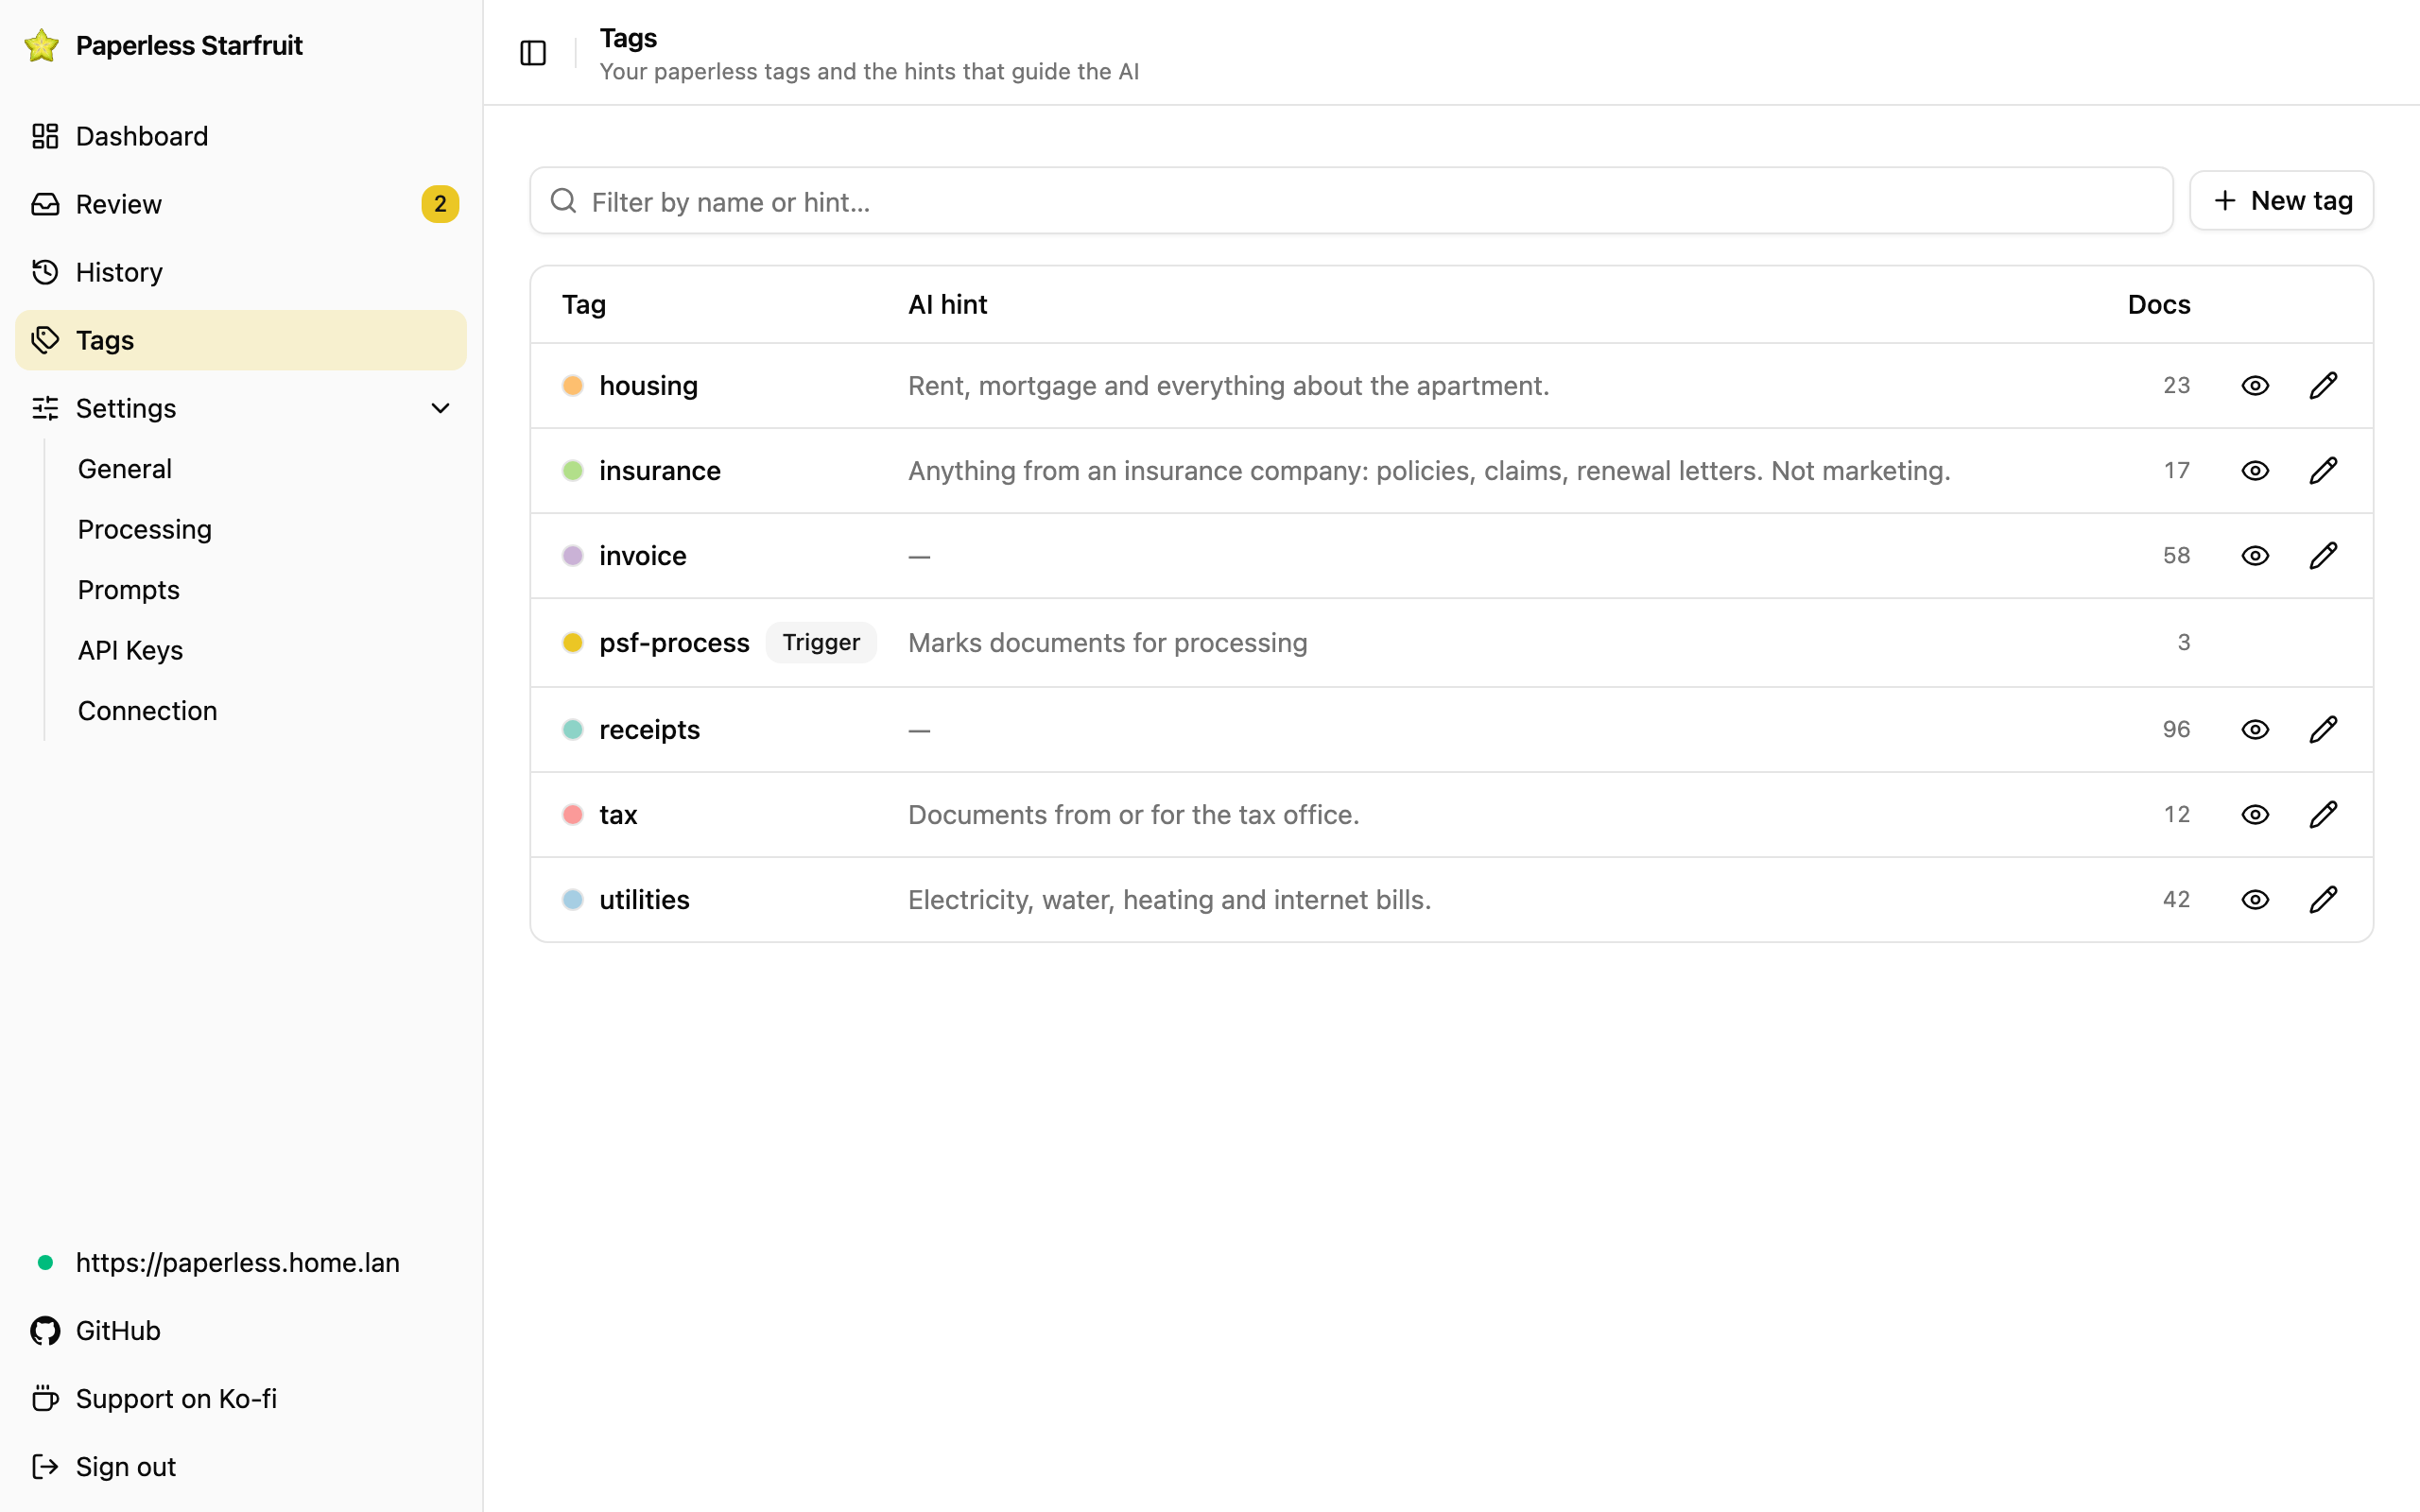Focus the Filter by name or hint field

pos(1351,201)
